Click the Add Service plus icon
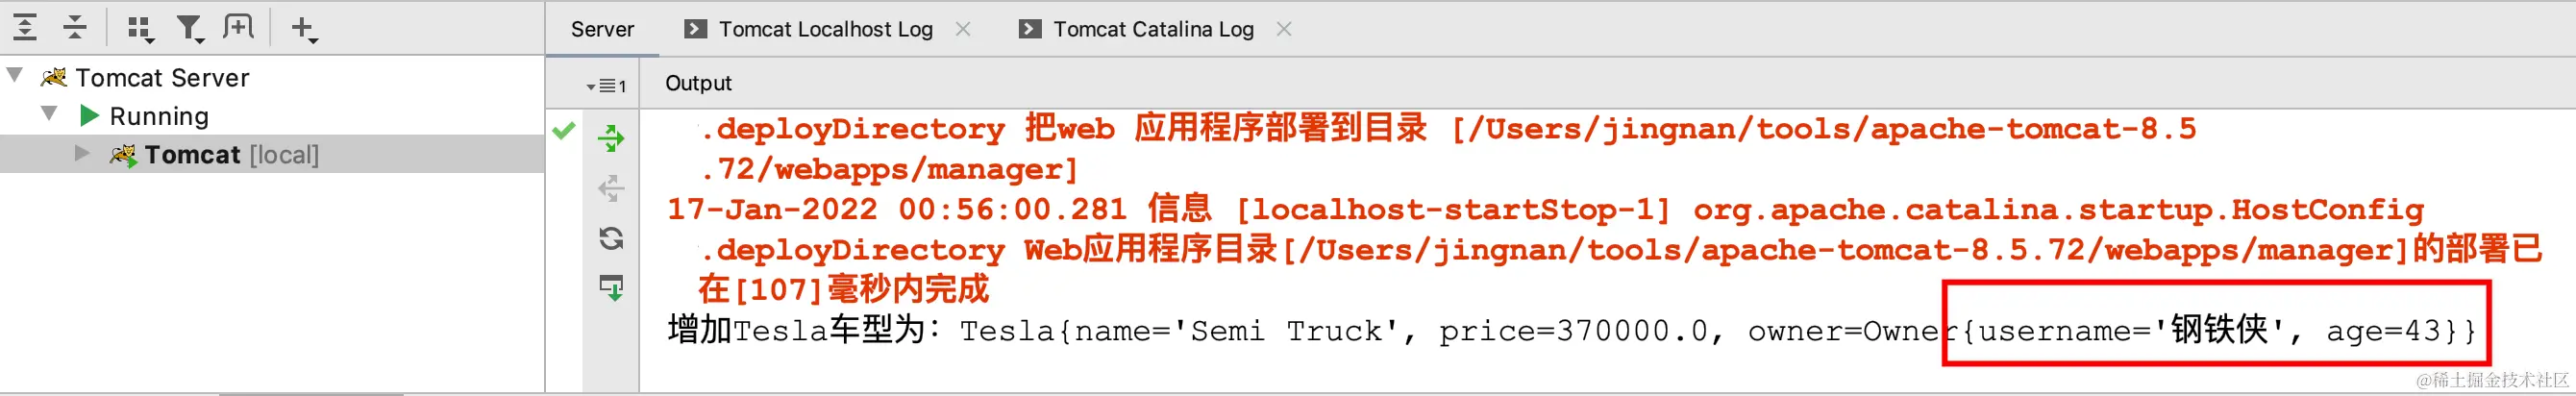 pos(304,29)
